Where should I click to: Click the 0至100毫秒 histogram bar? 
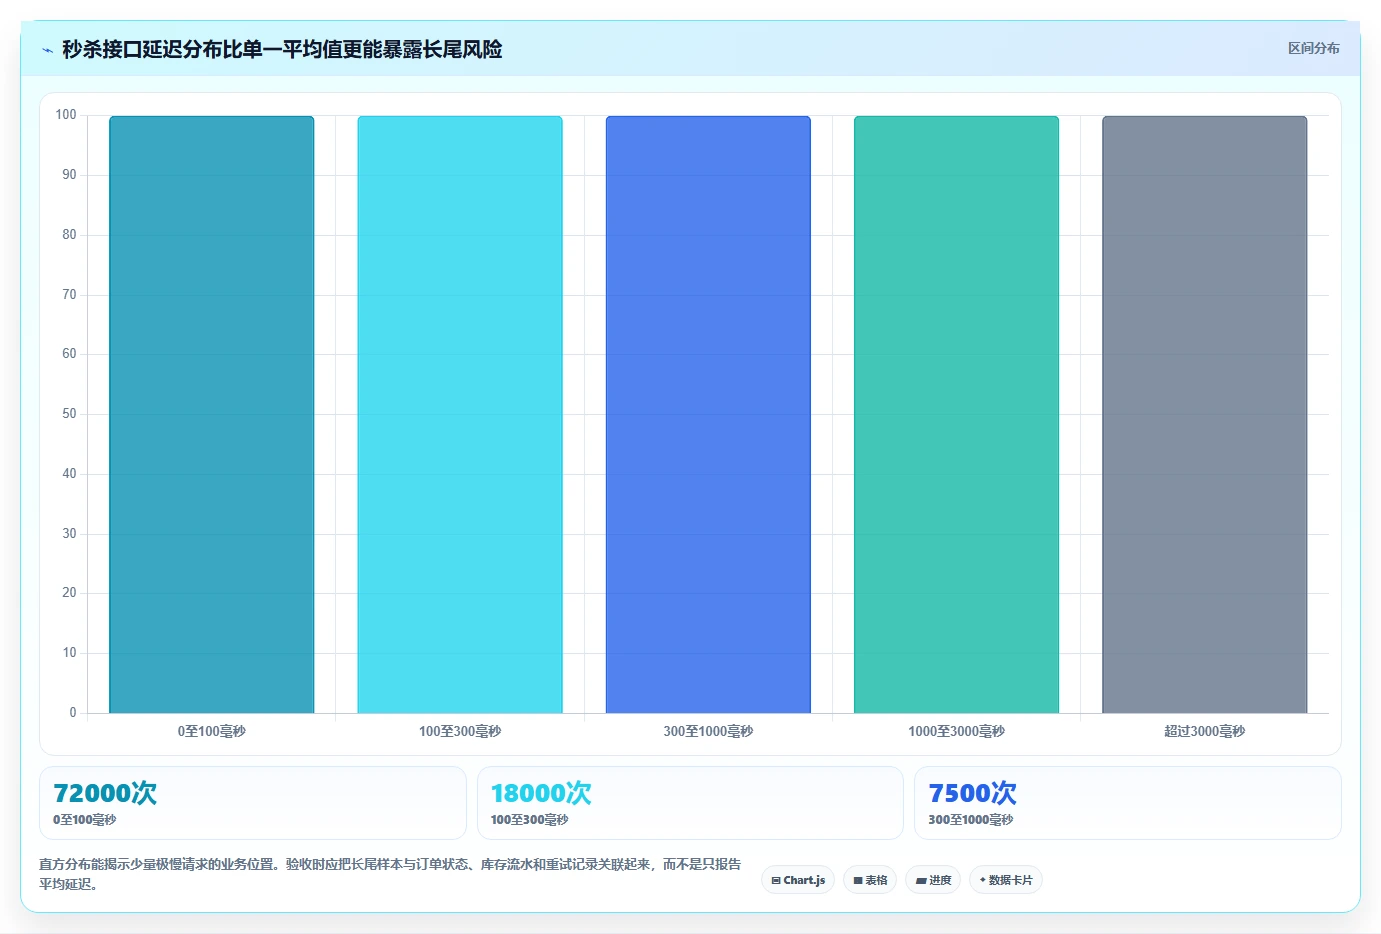[212, 414]
